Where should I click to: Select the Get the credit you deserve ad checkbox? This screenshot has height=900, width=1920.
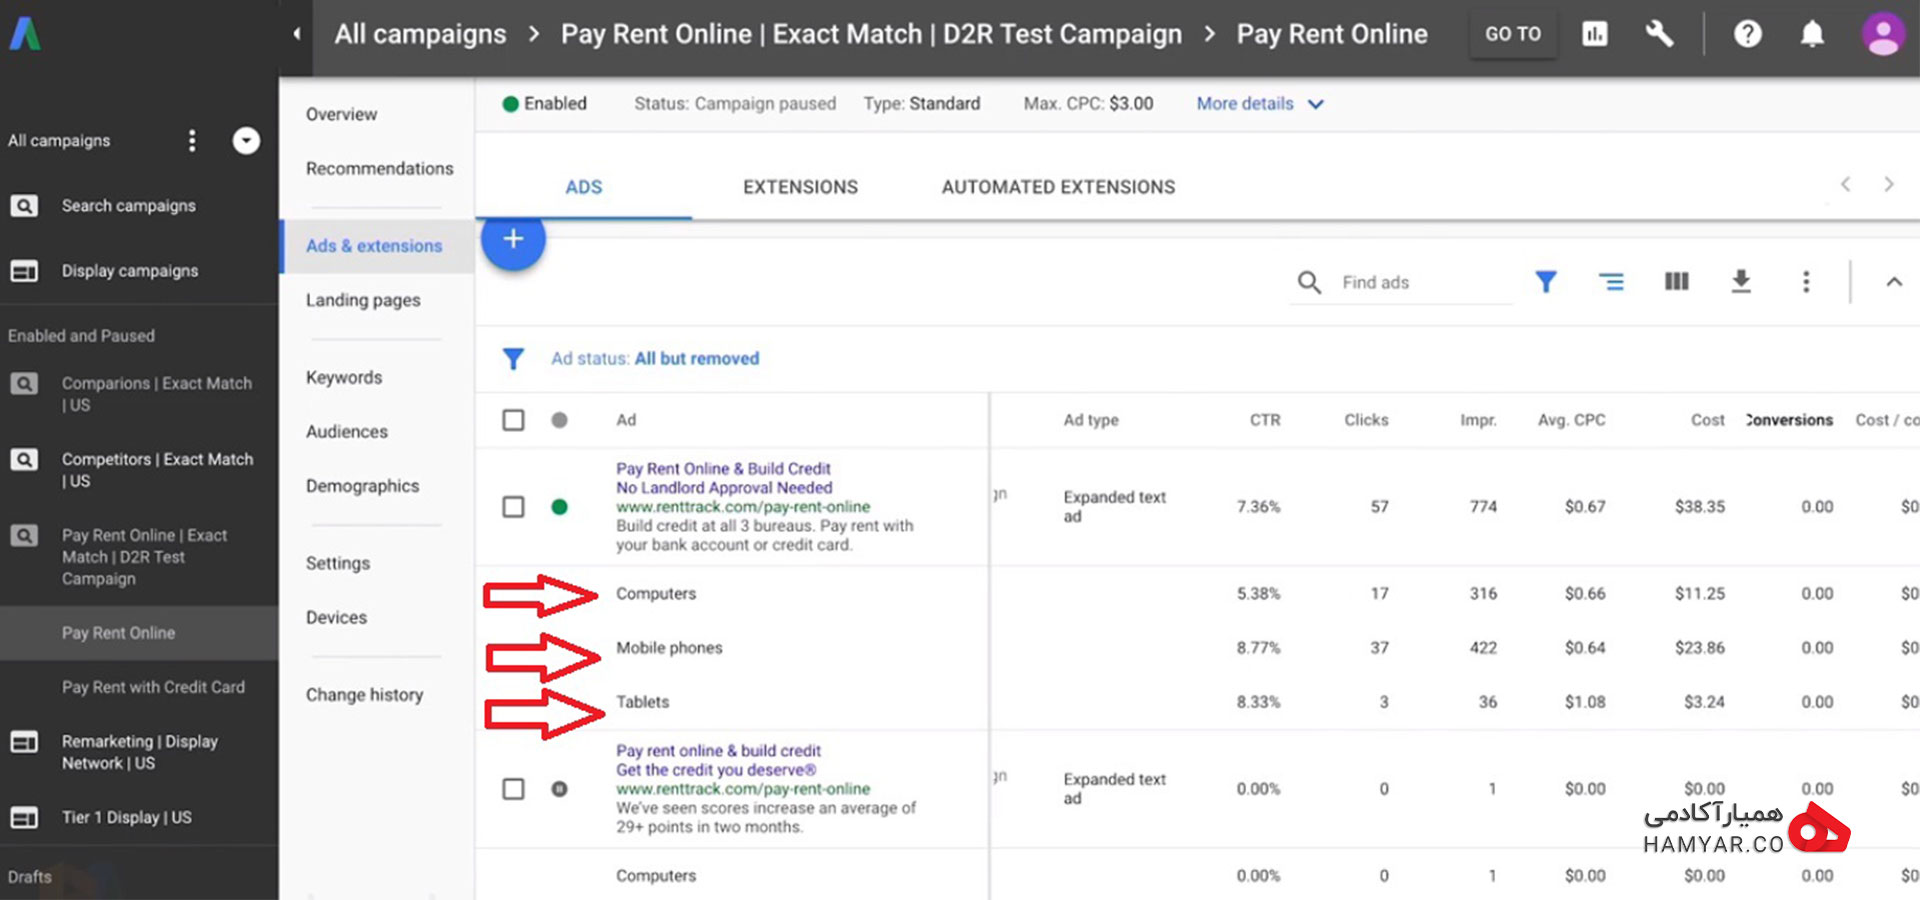(513, 789)
